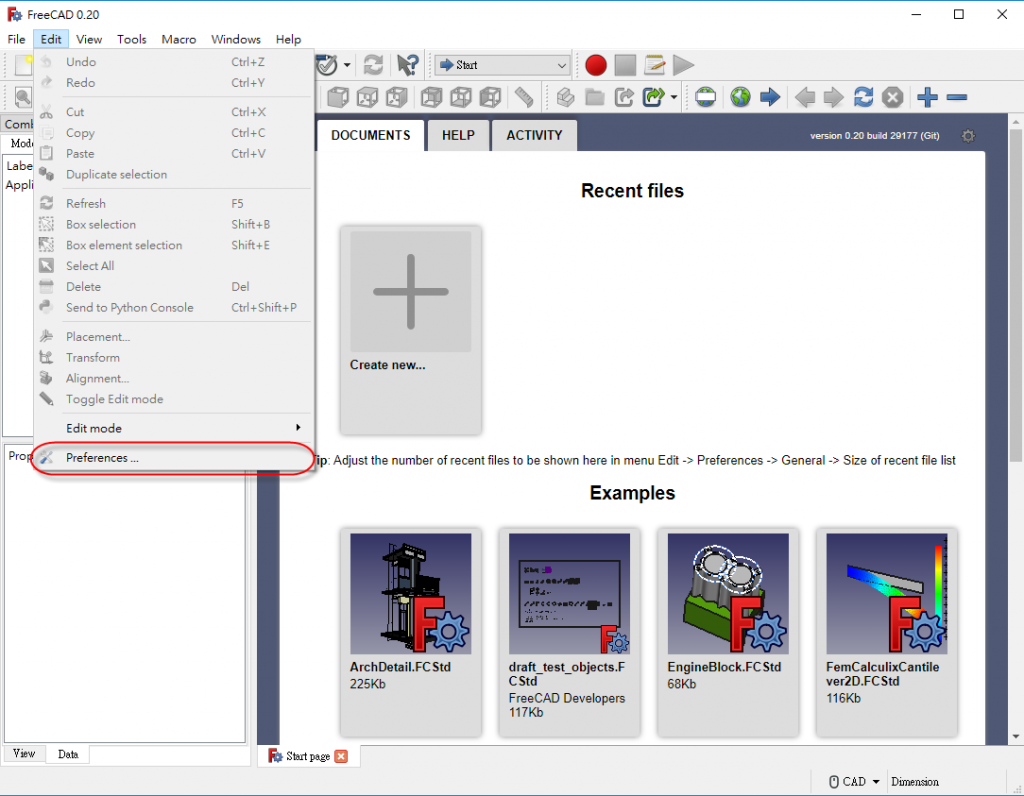Open the Start workbench dropdown
1024x796 pixels.
click(x=502, y=65)
